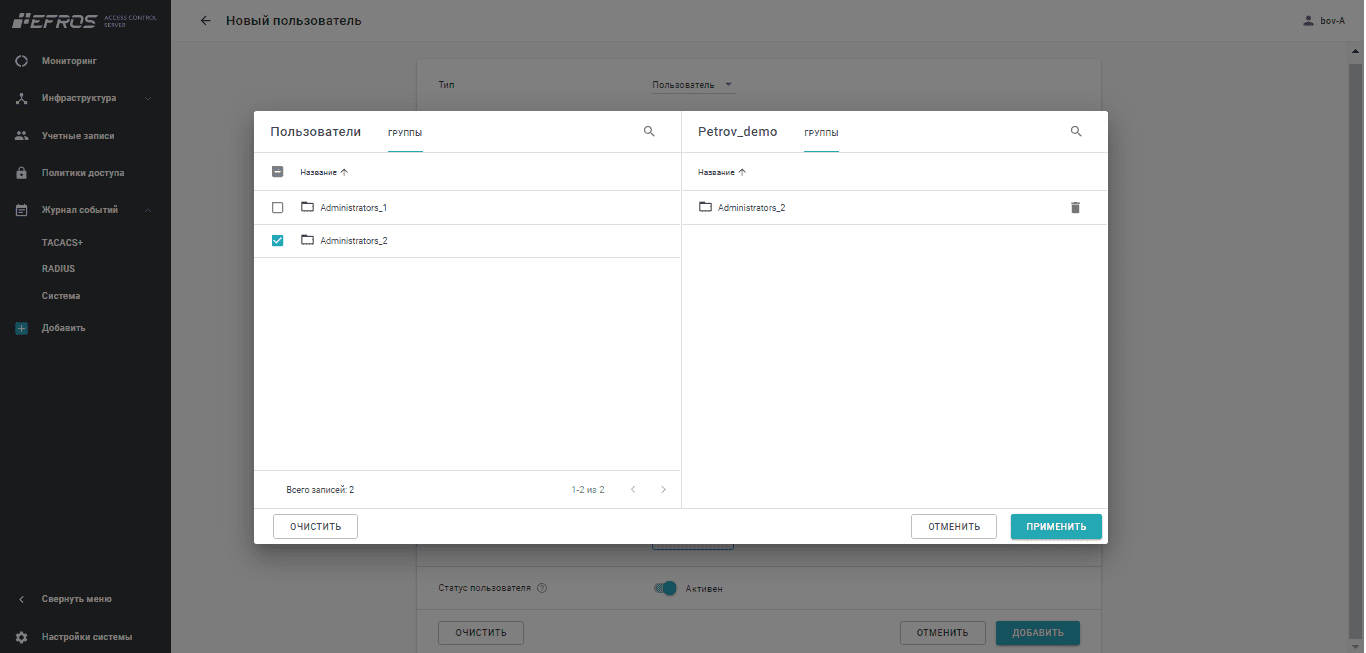Open RADIUS event log
Screen dimensions: 1366x653
tap(58, 269)
